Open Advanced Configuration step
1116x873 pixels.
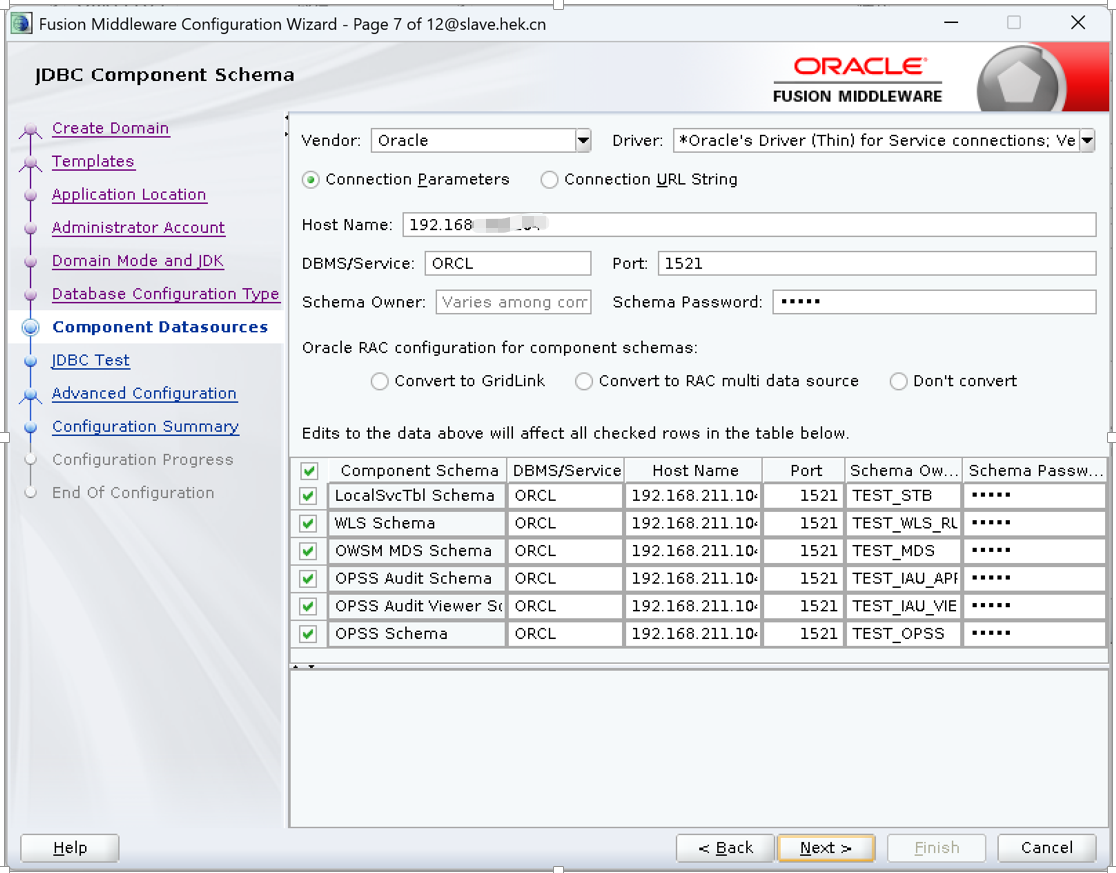[144, 393]
